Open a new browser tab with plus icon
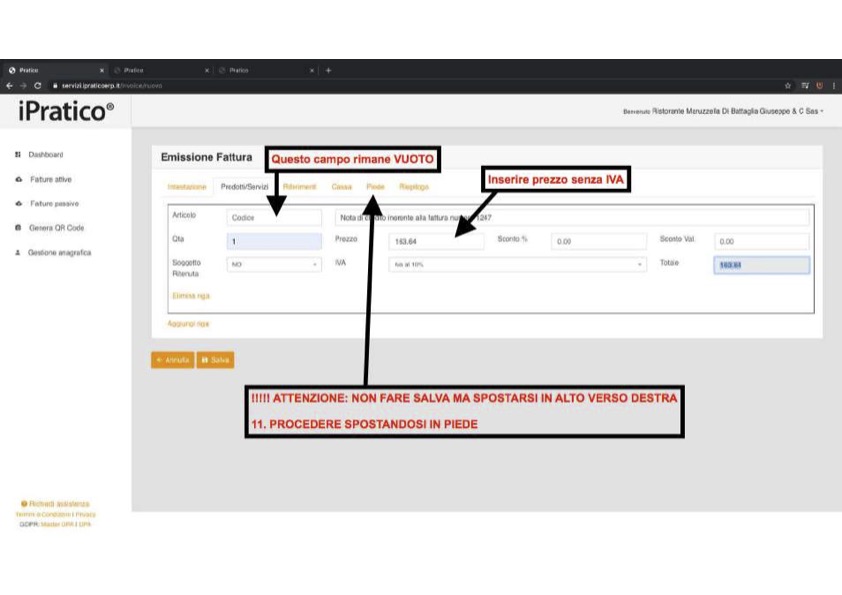 [x=328, y=70]
